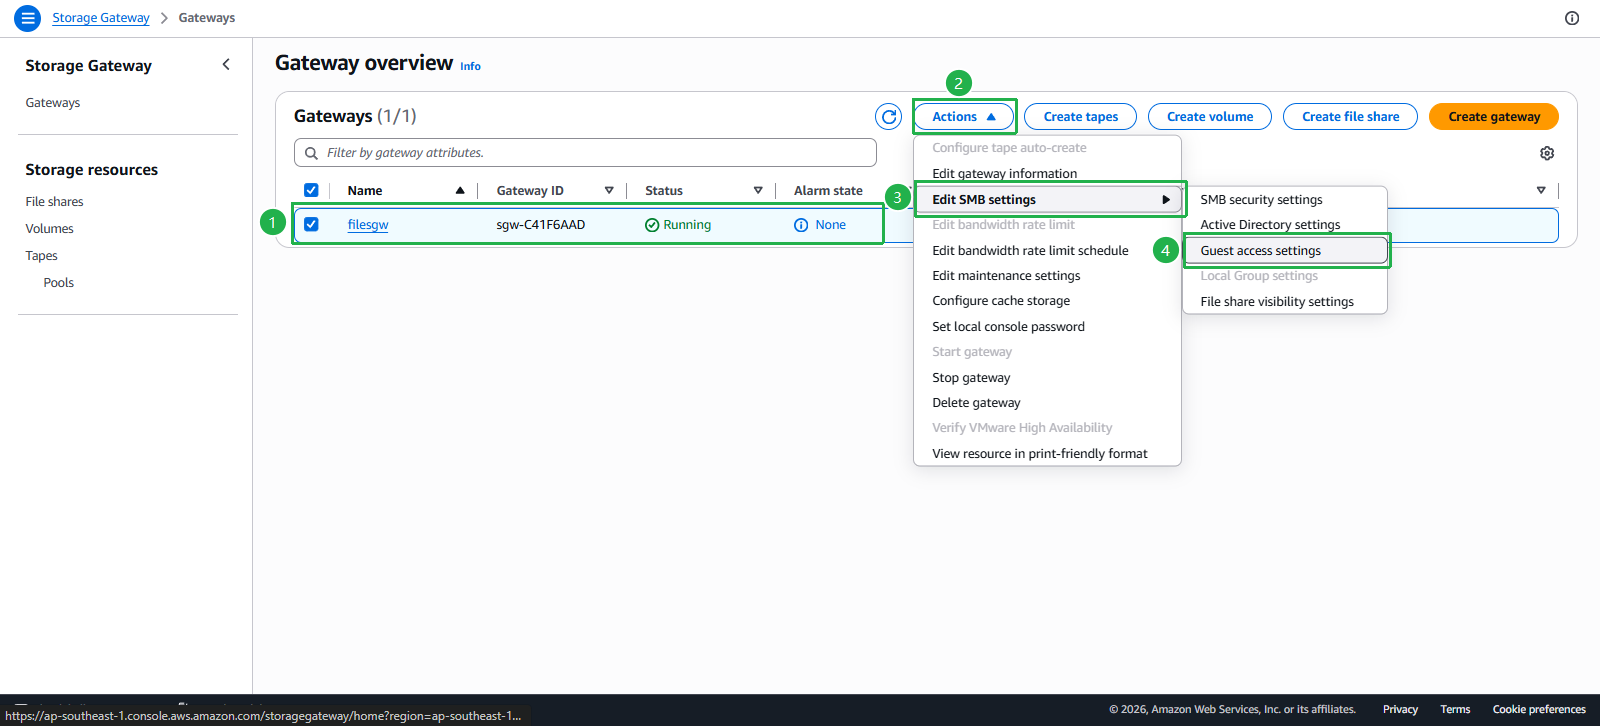Screen dimensions: 1600x726
Task: Refresh the gateways list
Action: [888, 117]
